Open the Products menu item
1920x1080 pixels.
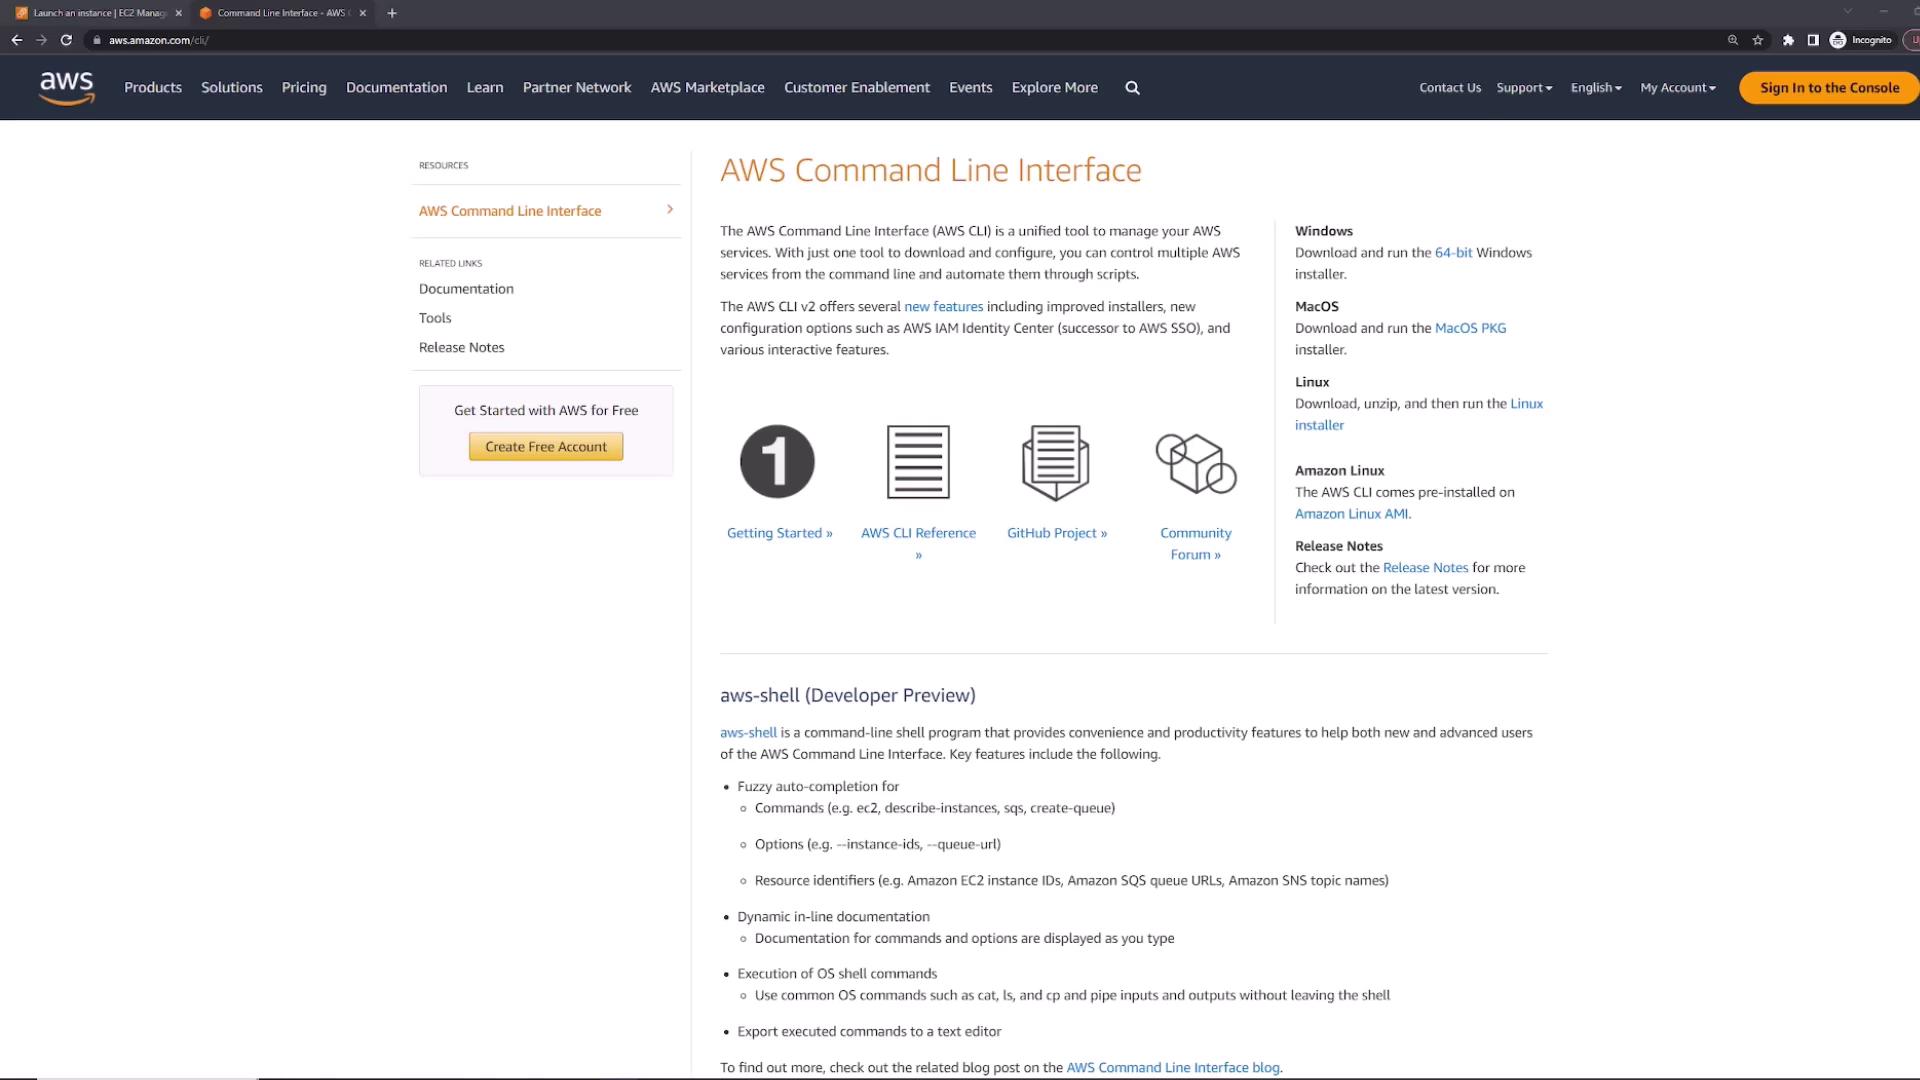[153, 88]
